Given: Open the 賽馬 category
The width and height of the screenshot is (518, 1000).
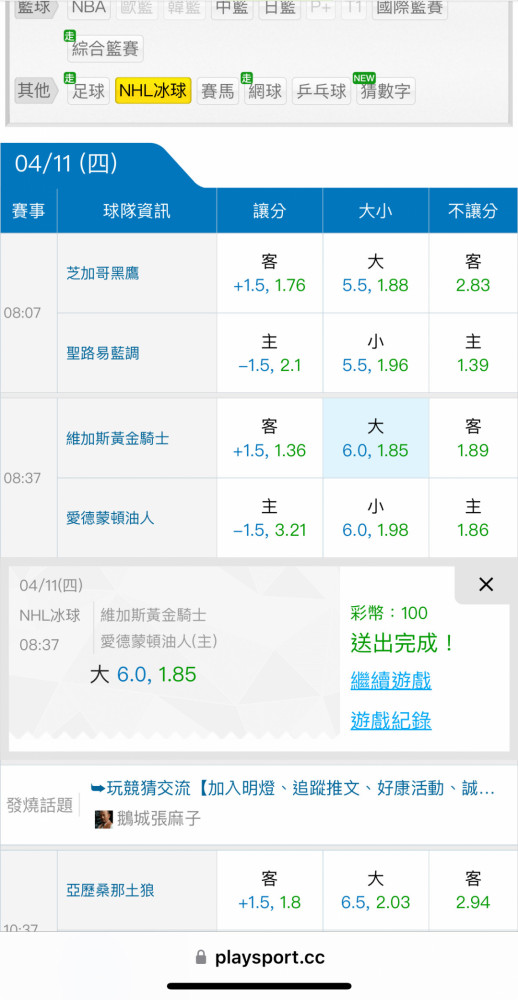Looking at the screenshot, I should (218, 91).
